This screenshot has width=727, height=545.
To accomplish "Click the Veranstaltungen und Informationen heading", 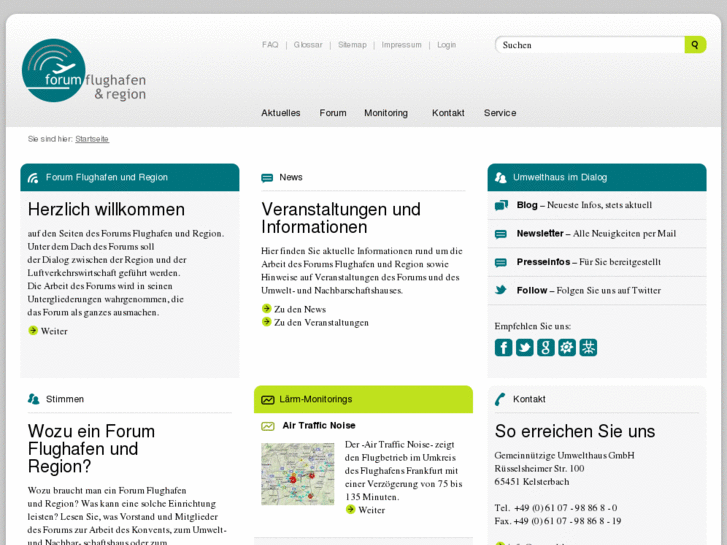I will [341, 218].
